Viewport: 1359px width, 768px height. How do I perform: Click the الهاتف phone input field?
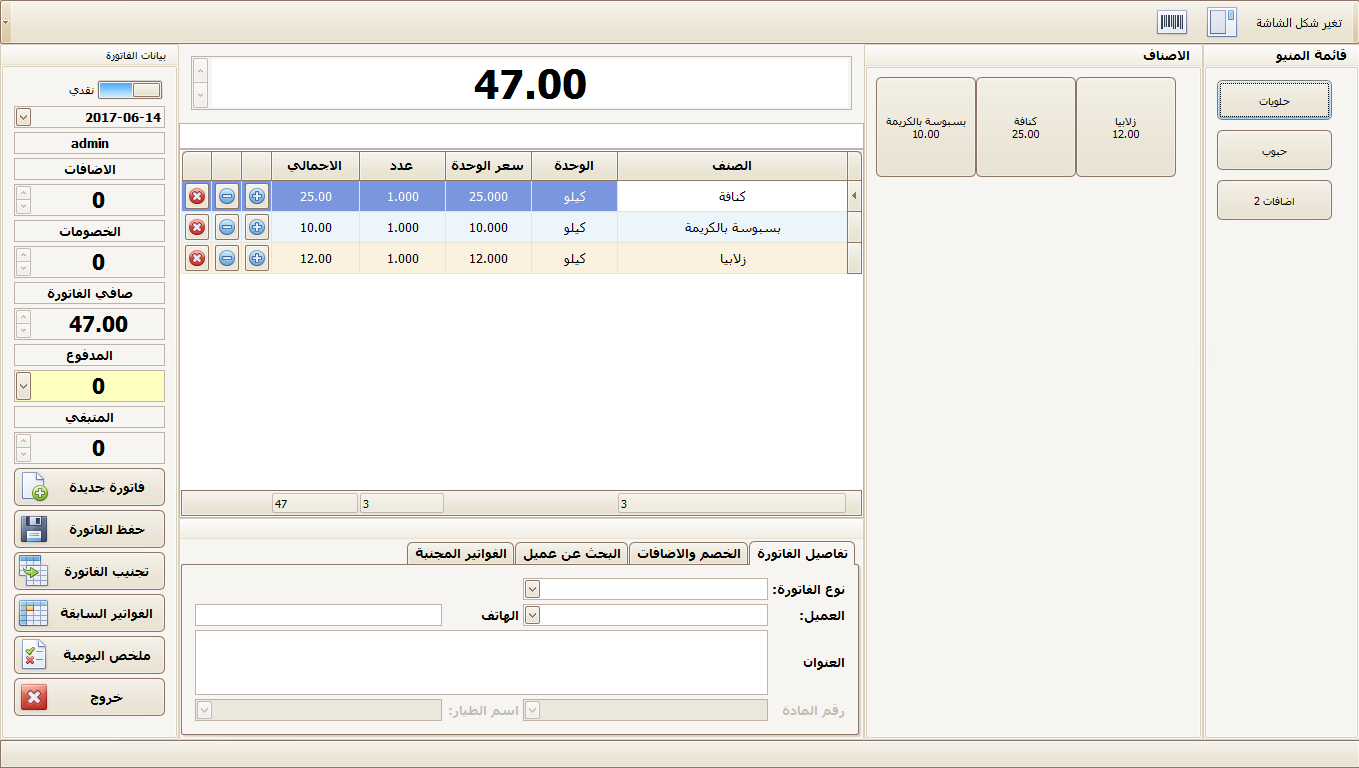click(318, 615)
